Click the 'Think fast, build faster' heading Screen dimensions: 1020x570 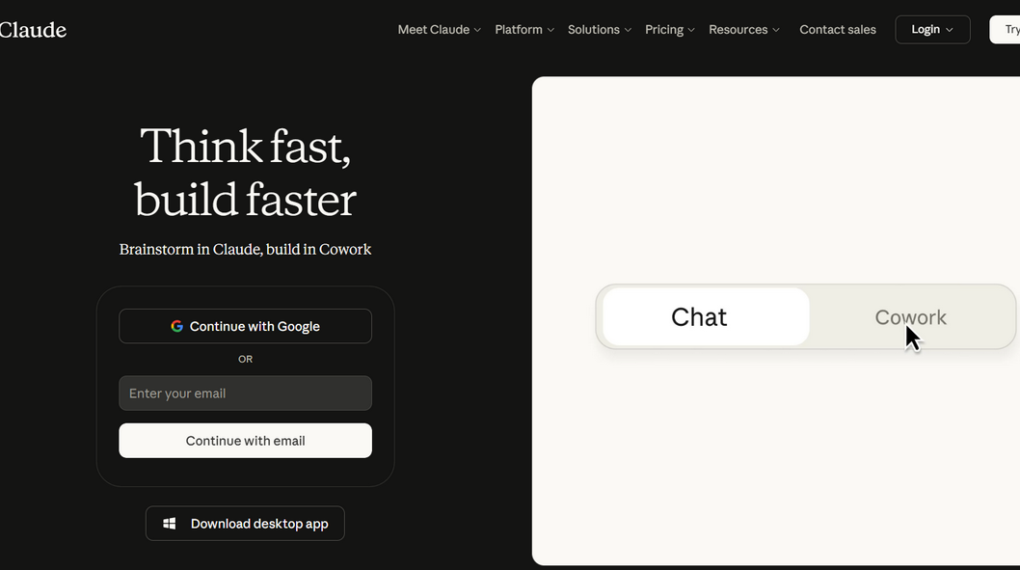245,172
